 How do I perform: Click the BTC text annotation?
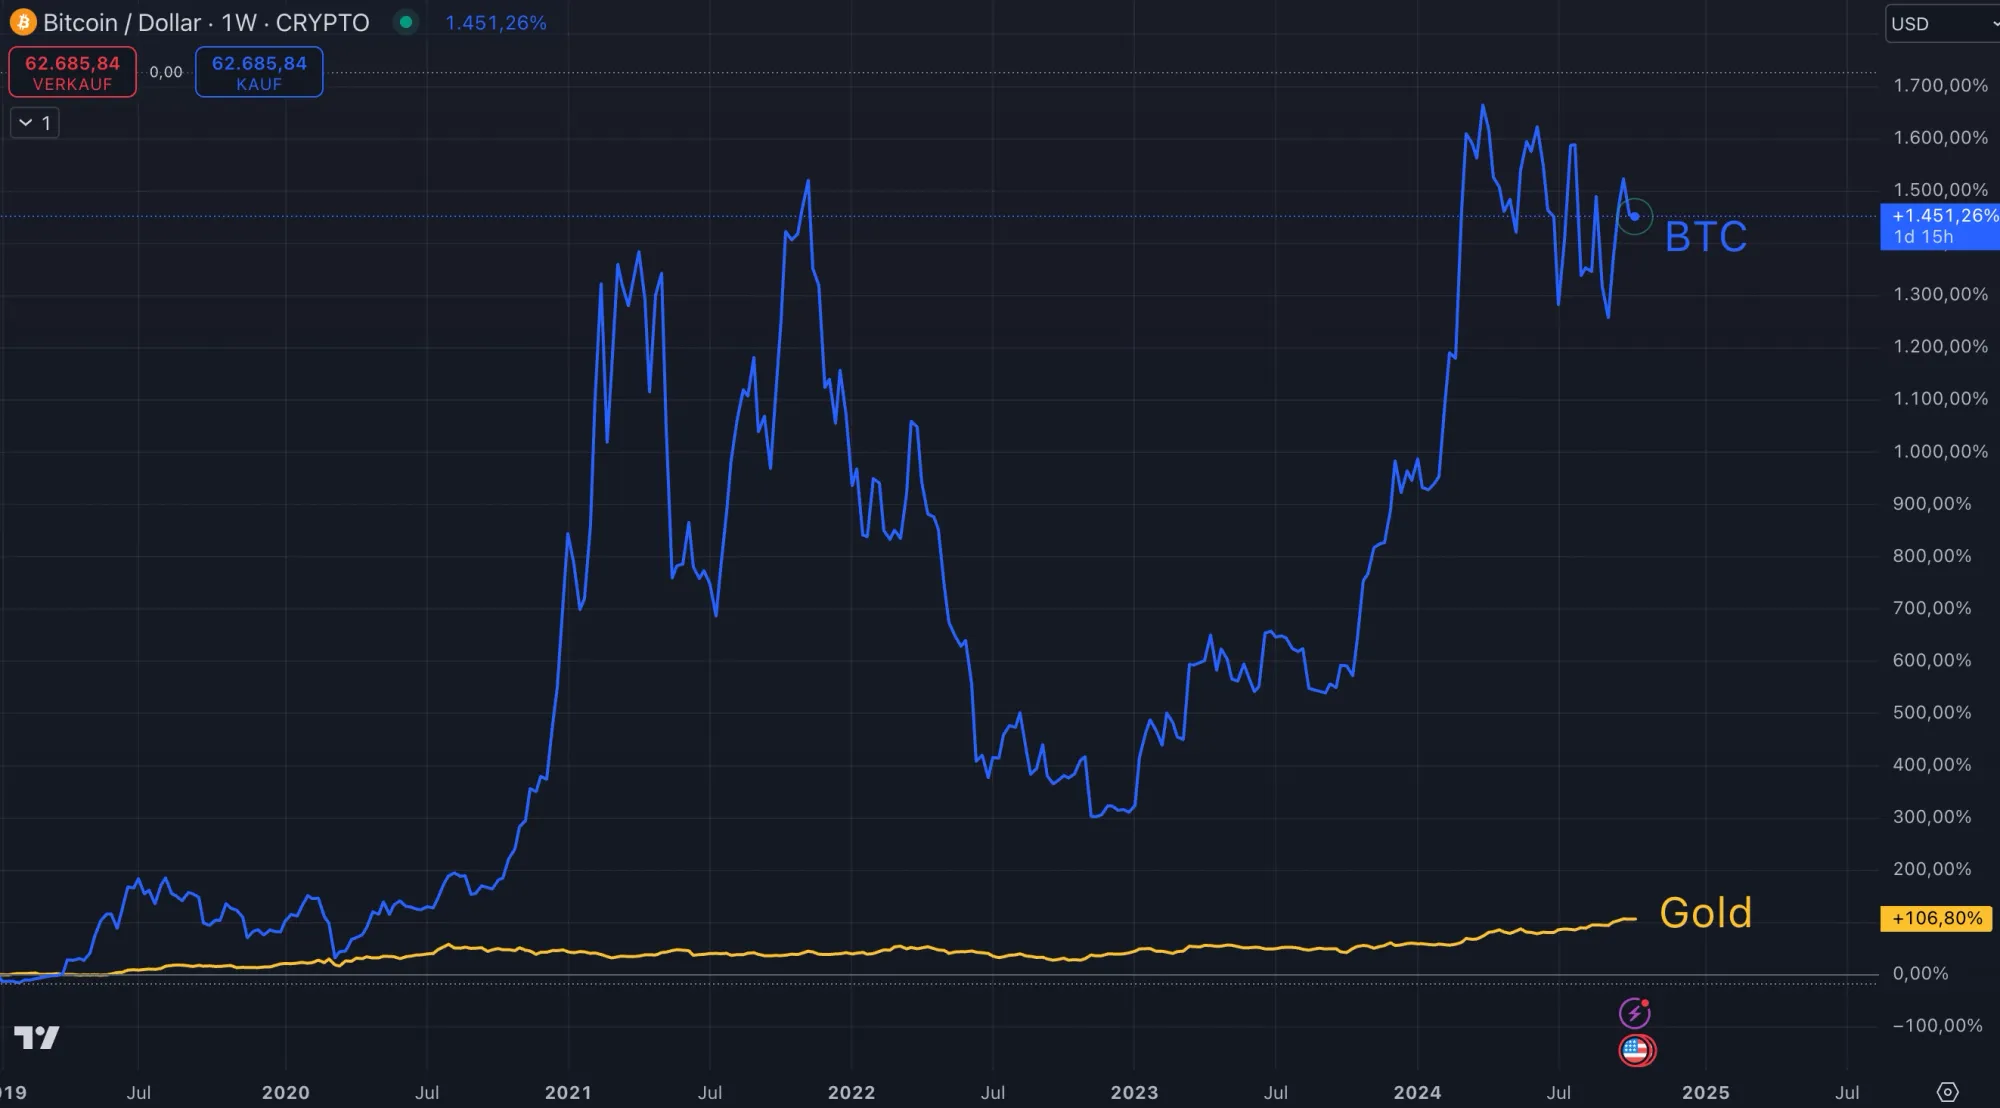tap(1706, 237)
